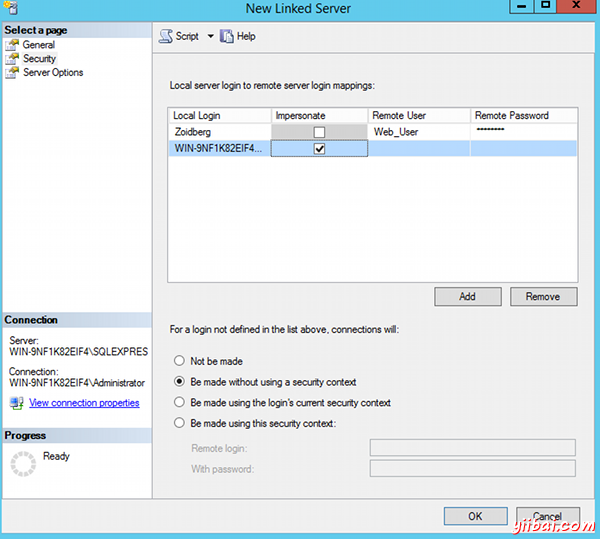
Task: Open the Script dropdown arrow
Action: (x=210, y=36)
